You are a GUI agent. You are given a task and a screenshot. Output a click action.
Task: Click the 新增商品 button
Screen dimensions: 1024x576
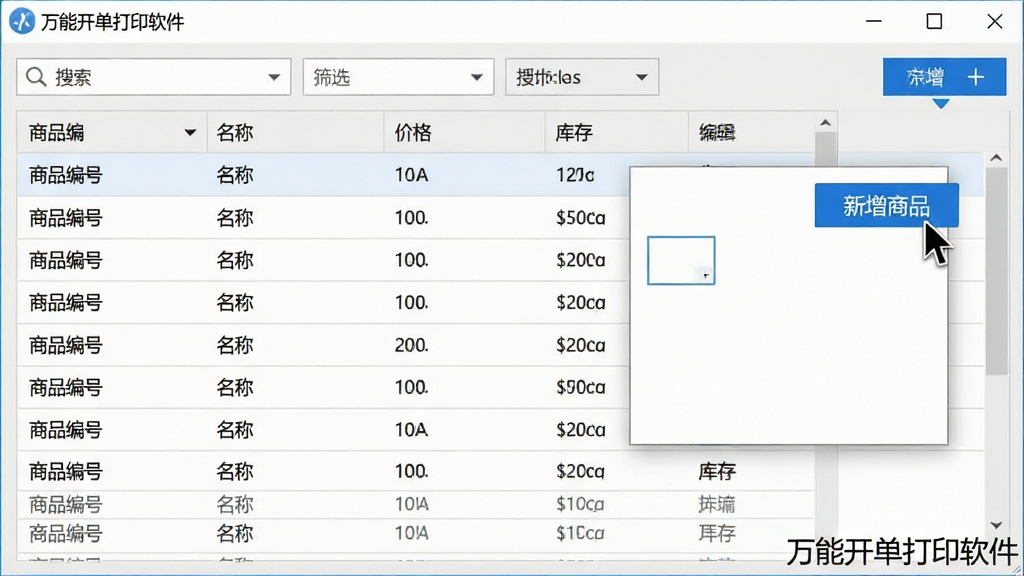pyautogui.click(x=886, y=206)
